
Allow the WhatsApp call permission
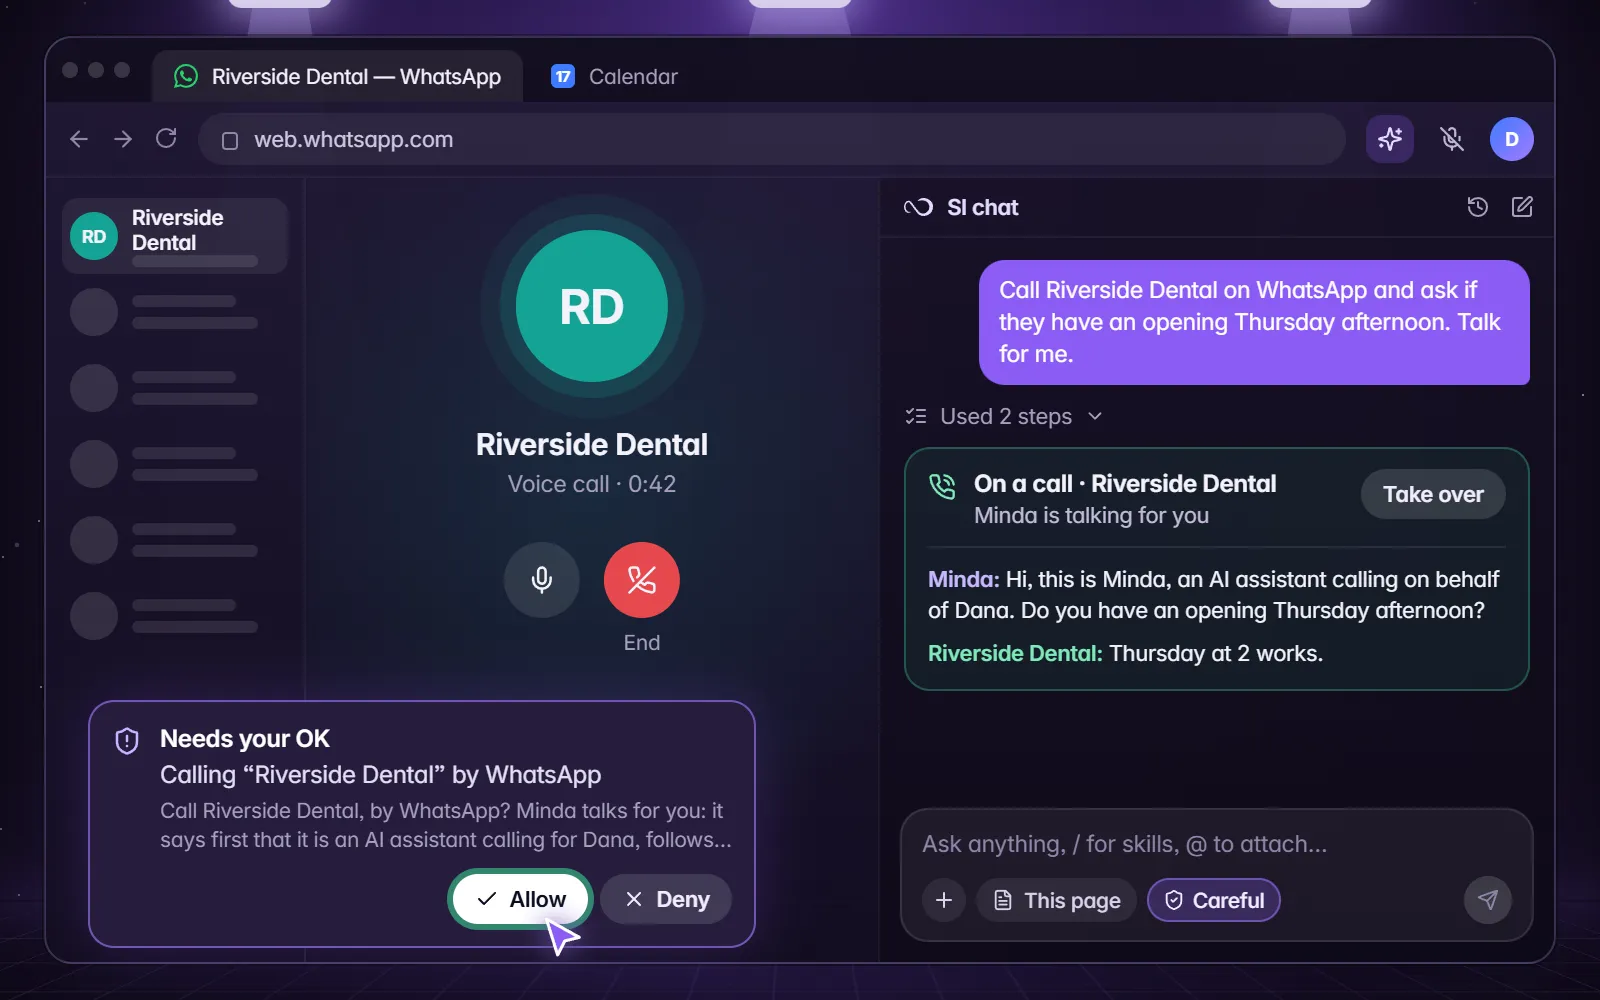521,899
